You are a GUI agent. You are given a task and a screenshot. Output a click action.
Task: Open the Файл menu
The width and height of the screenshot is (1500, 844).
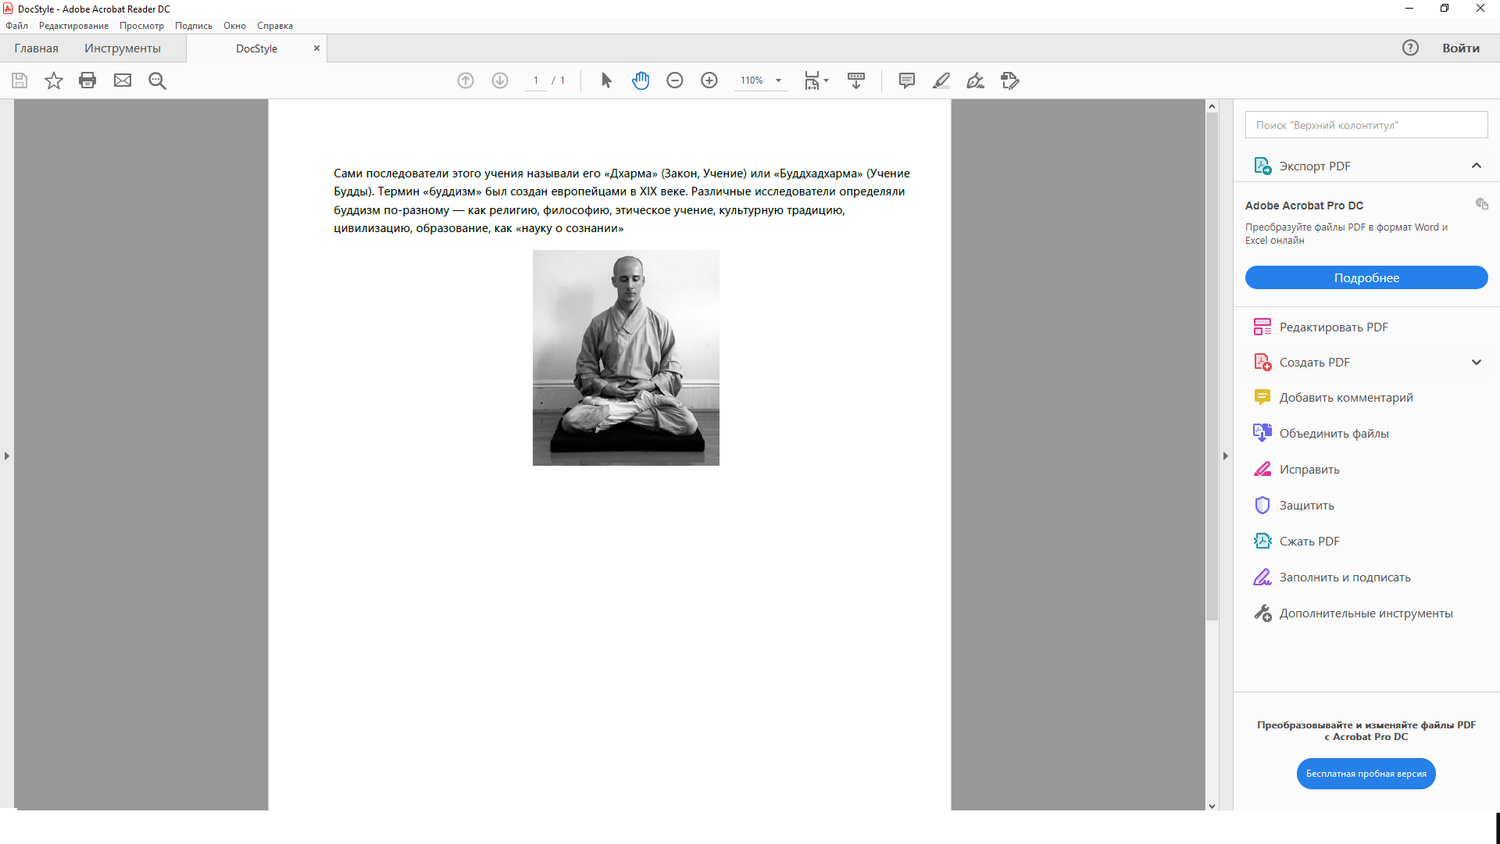click(17, 26)
